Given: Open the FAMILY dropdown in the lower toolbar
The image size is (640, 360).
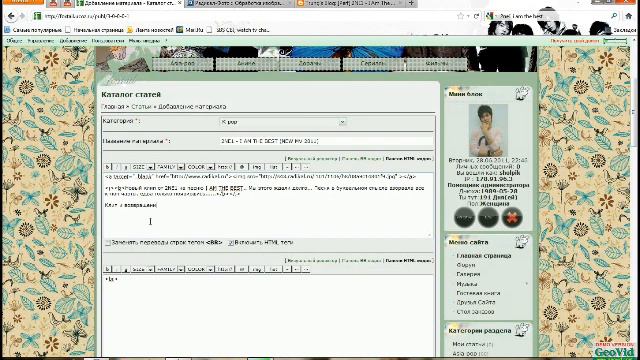Looking at the screenshot, I should pos(170,269).
